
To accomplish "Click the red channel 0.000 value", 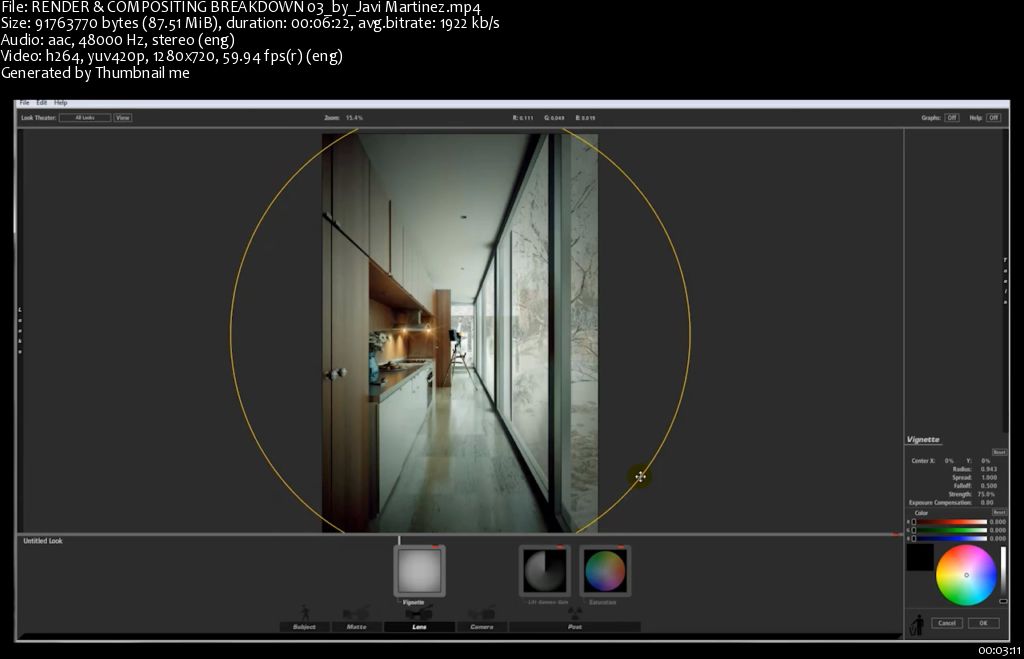I will click(998, 522).
